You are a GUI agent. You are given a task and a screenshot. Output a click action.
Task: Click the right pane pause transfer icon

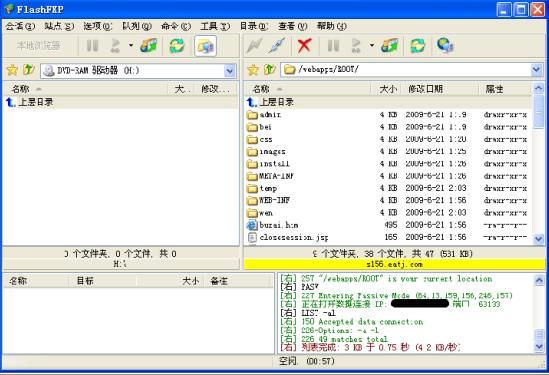click(x=333, y=46)
